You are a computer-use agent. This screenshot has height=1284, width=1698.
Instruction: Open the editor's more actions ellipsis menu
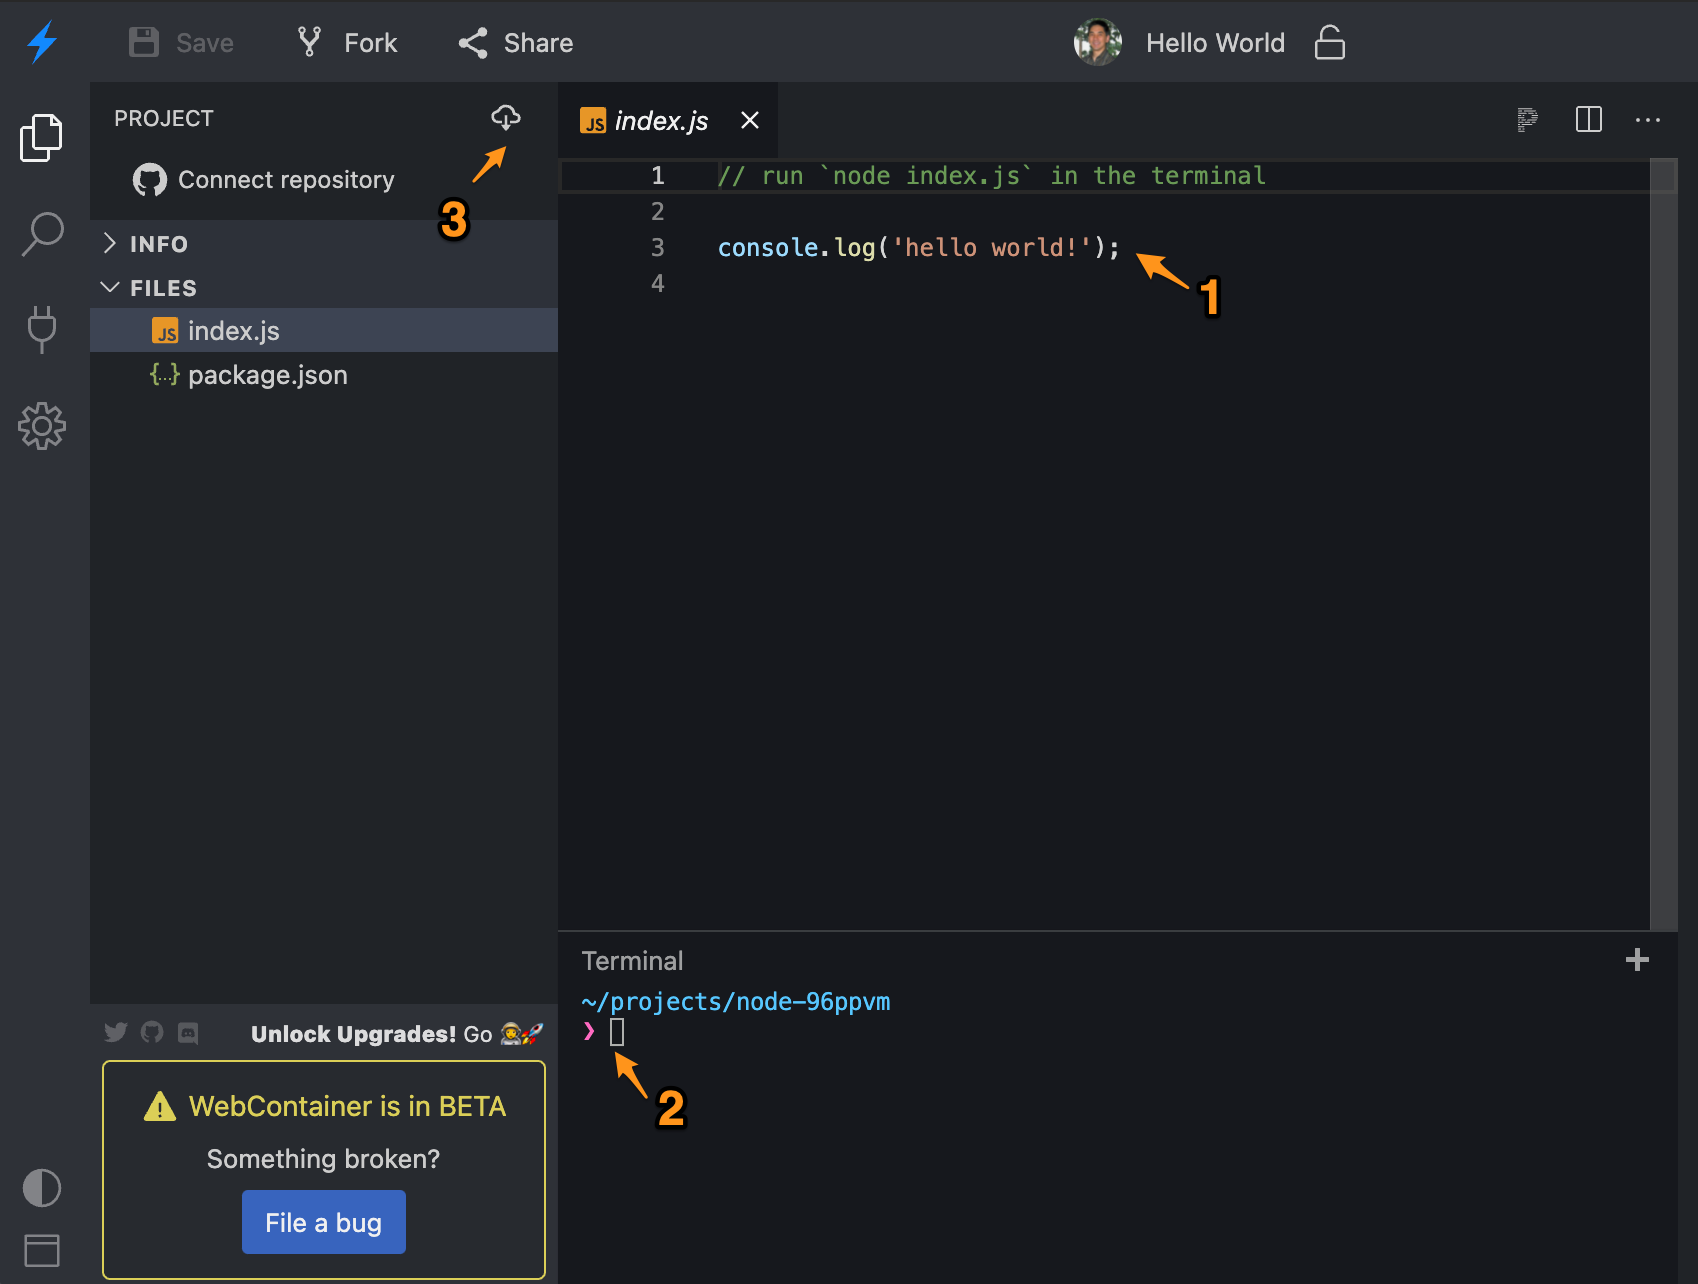pyautogui.click(x=1647, y=120)
